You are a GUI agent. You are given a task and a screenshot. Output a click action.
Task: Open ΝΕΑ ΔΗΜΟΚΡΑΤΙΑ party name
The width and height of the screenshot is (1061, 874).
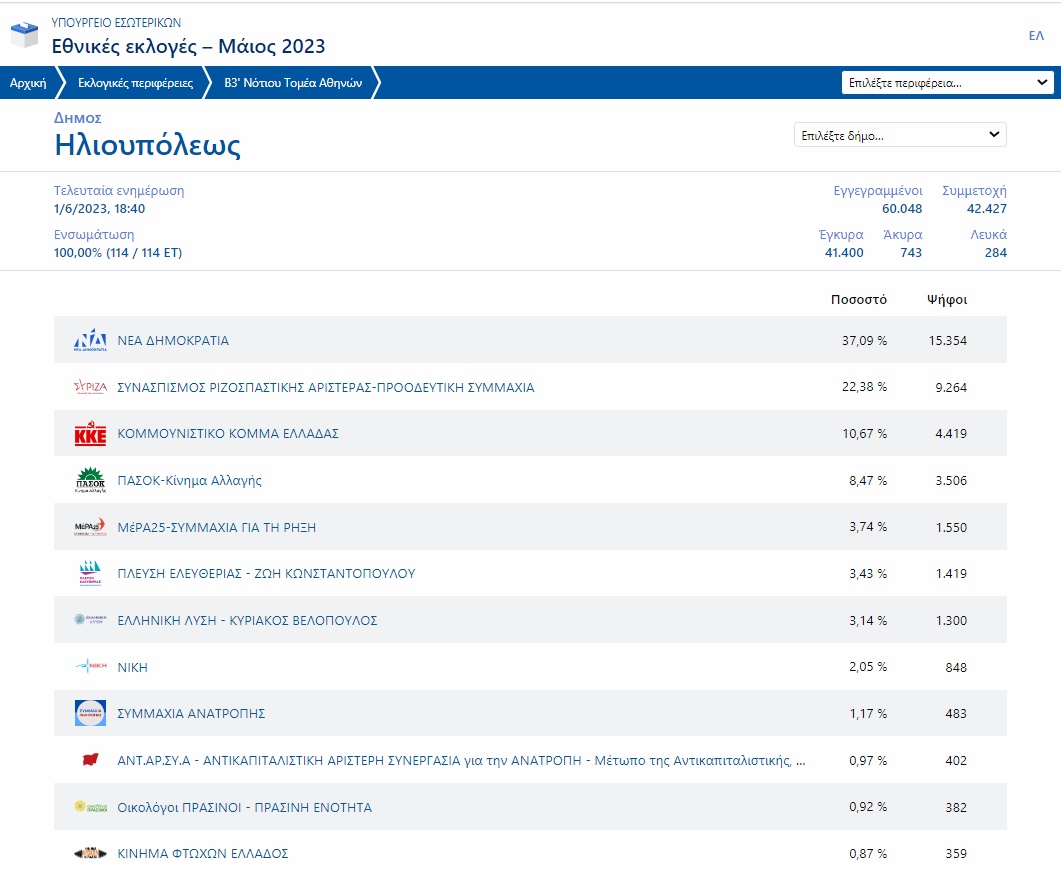[173, 340]
